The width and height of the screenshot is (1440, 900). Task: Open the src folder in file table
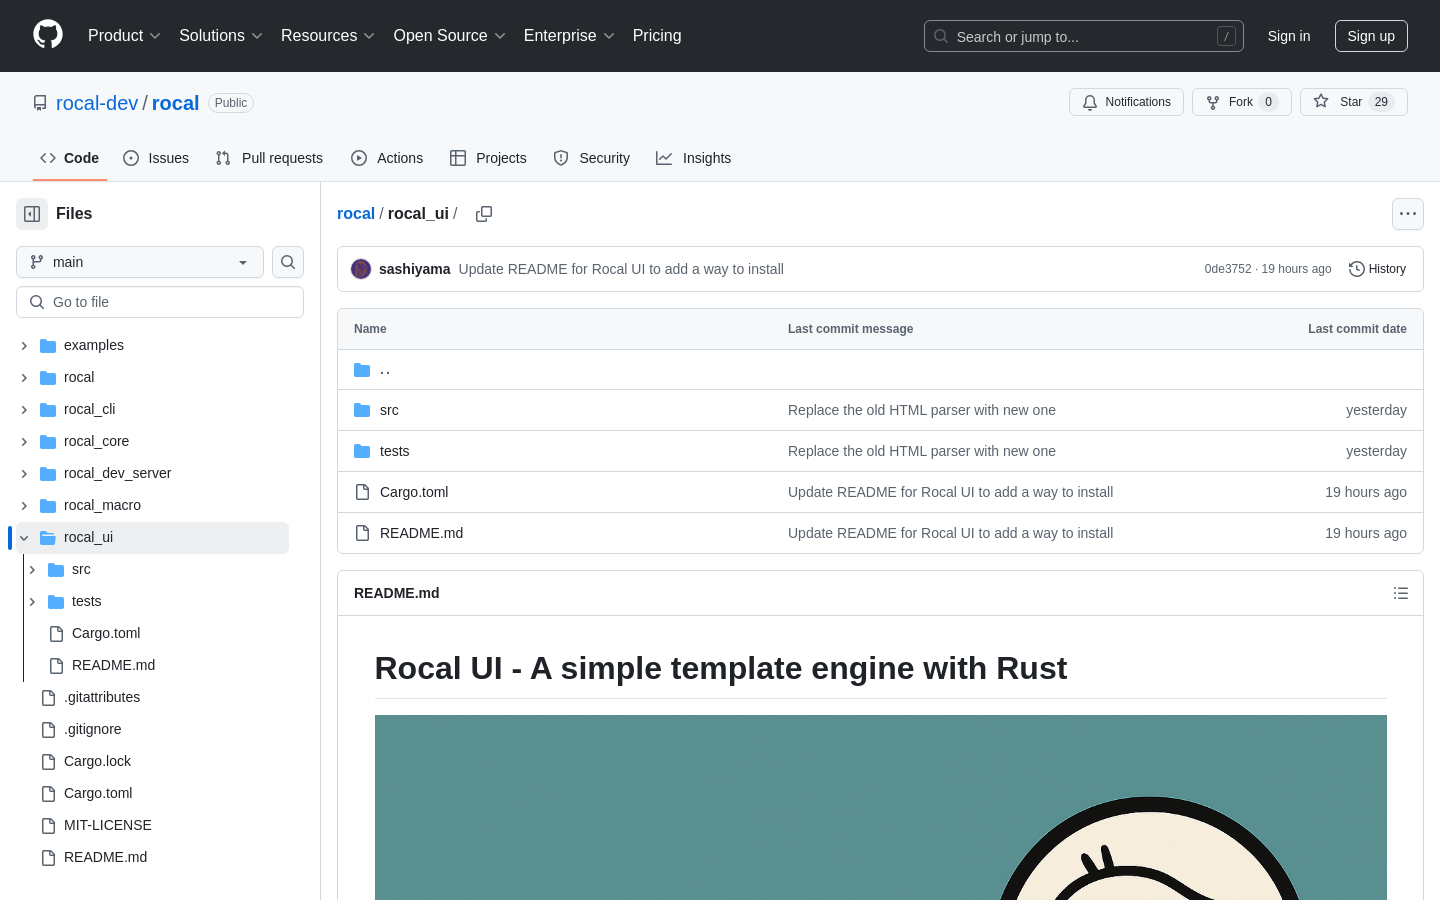coord(389,410)
